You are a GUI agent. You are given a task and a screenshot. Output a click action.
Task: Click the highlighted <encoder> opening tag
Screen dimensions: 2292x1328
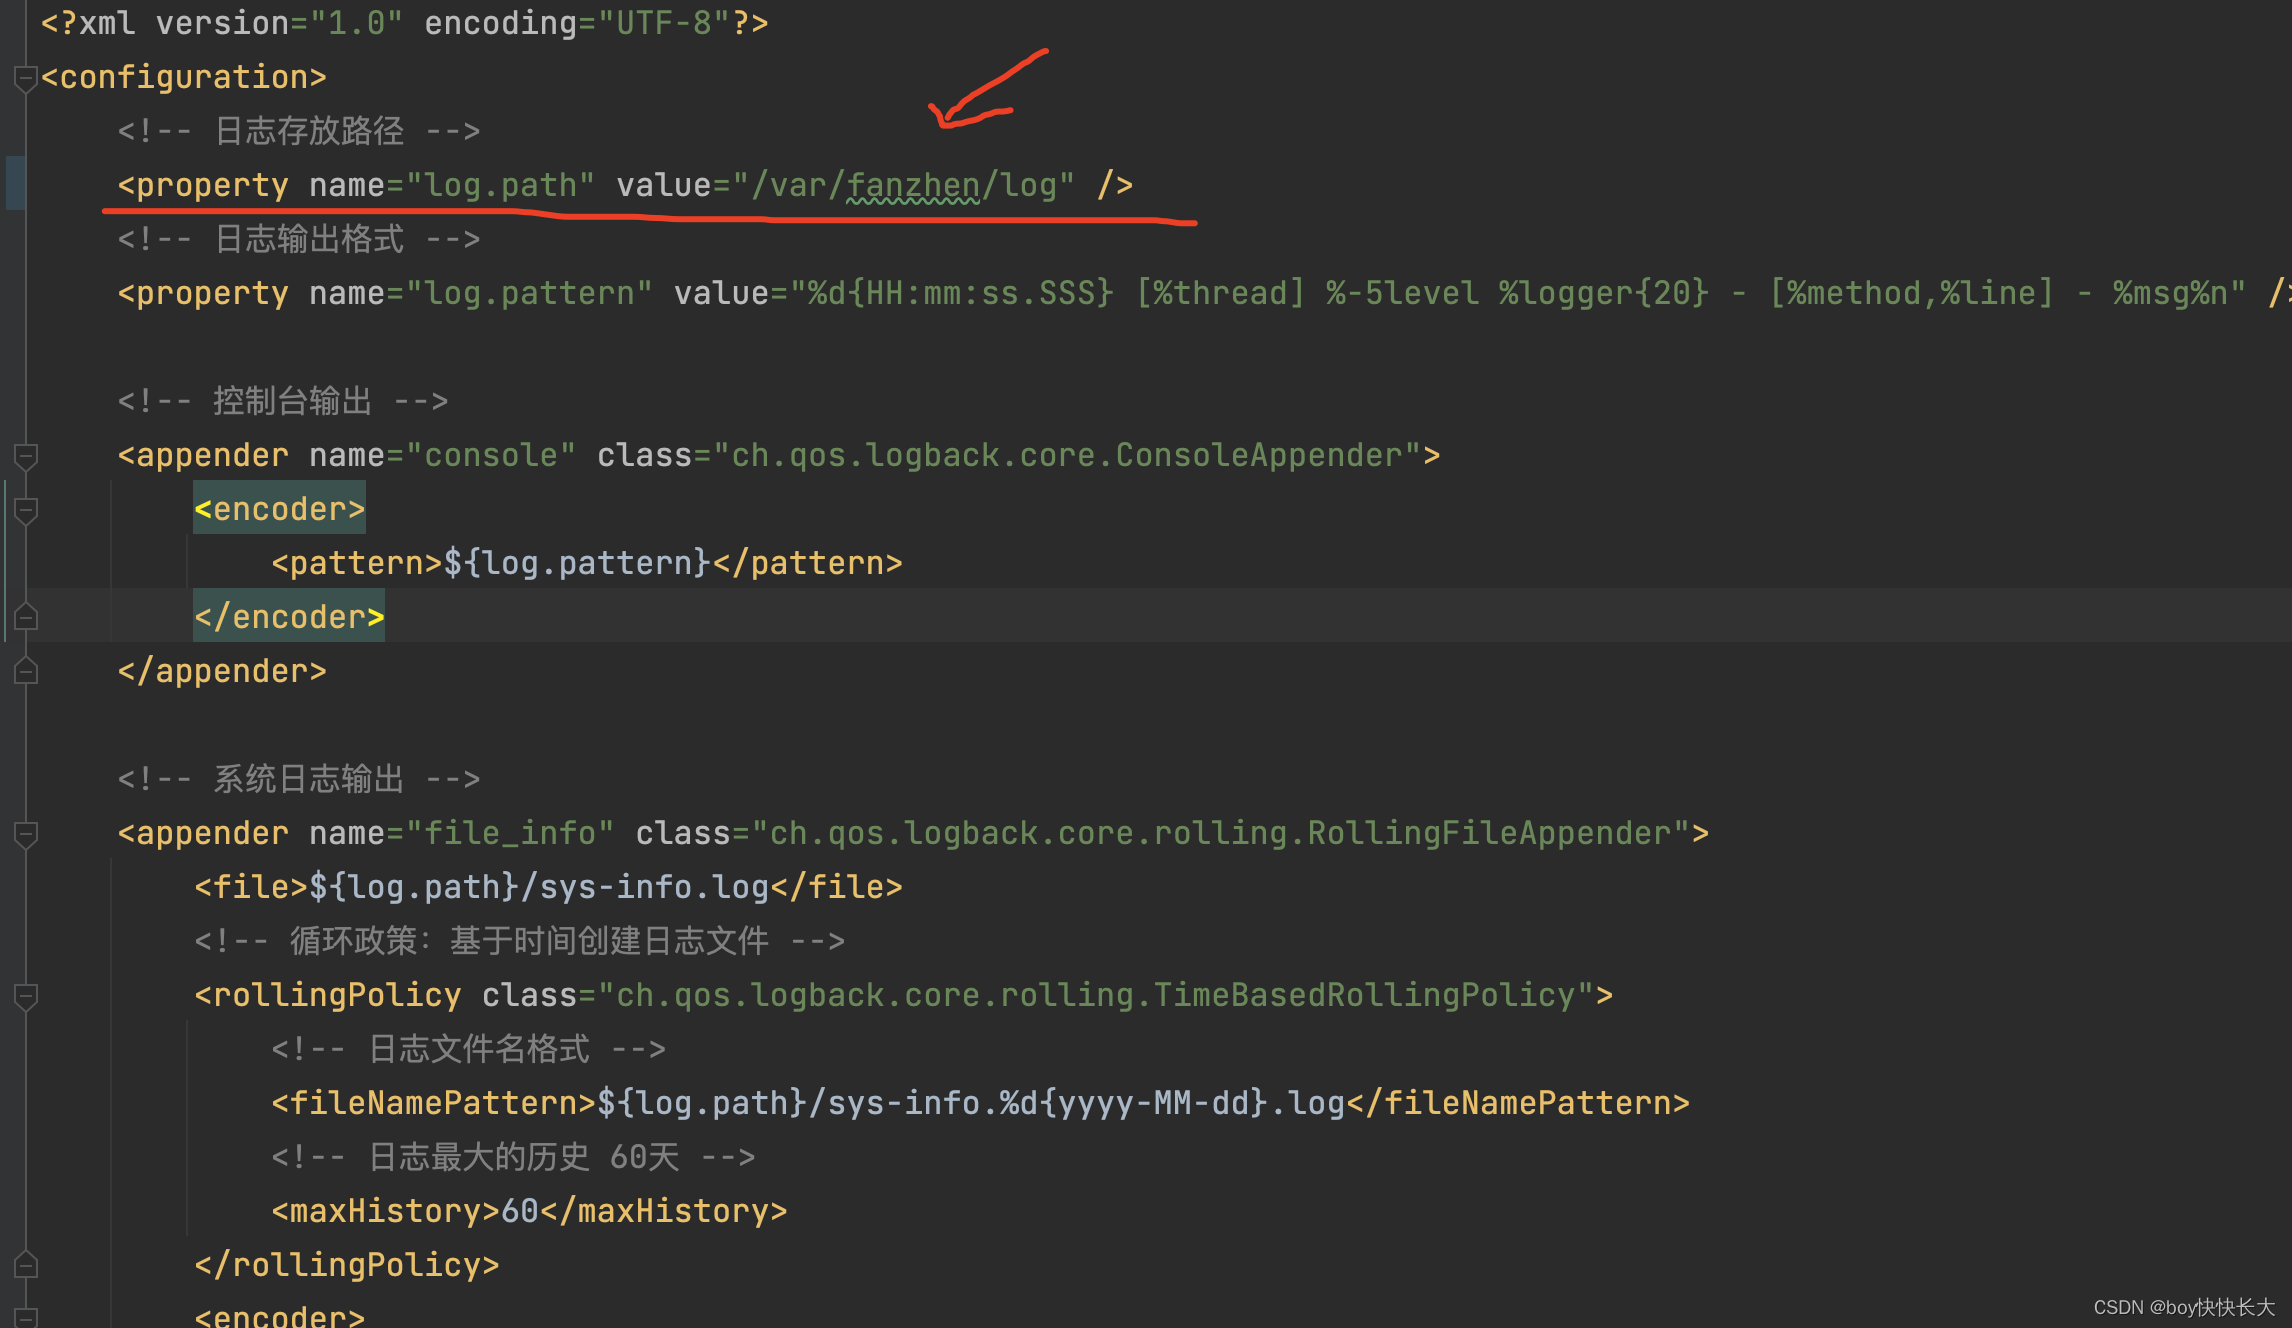tap(280, 509)
